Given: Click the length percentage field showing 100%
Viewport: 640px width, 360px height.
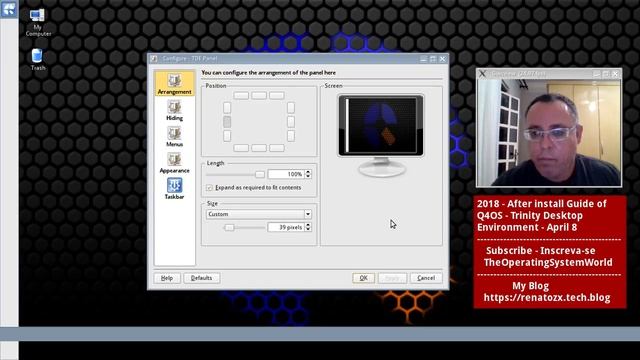Looking at the screenshot, I should point(286,174).
